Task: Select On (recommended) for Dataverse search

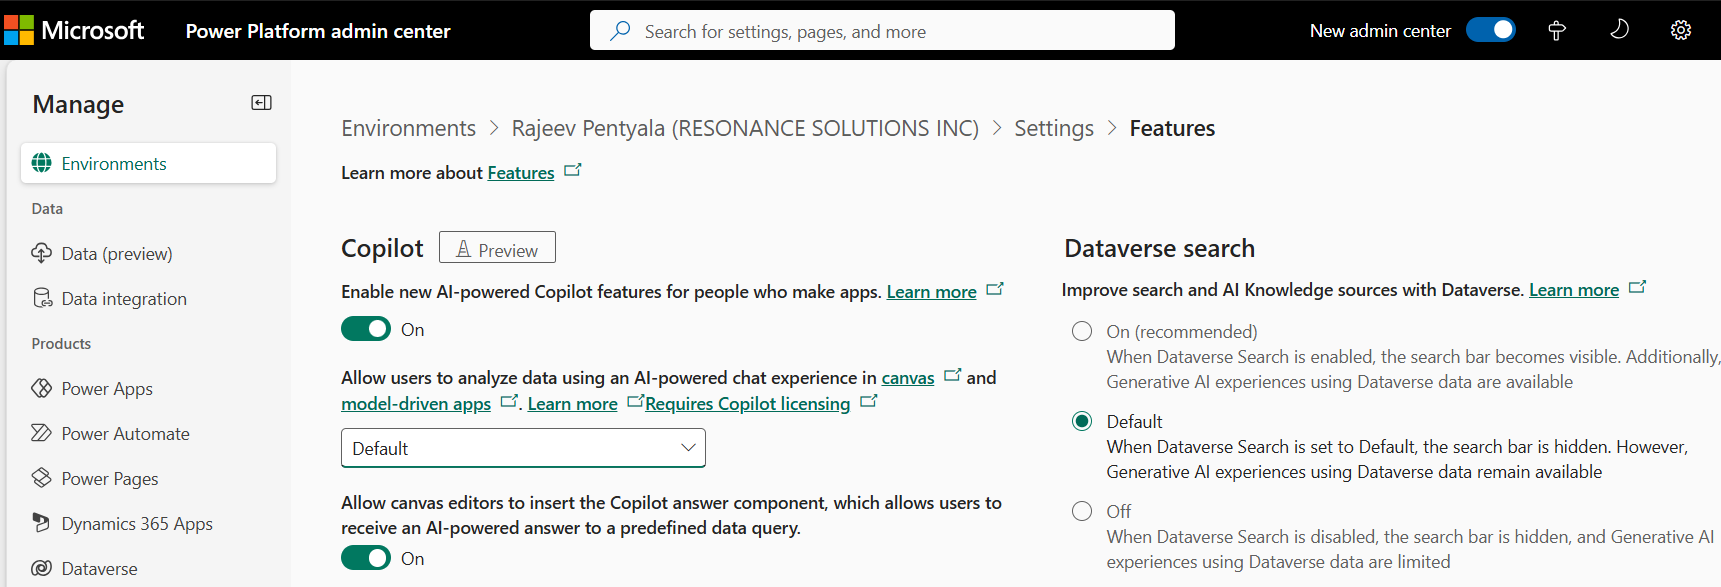Action: tap(1082, 331)
